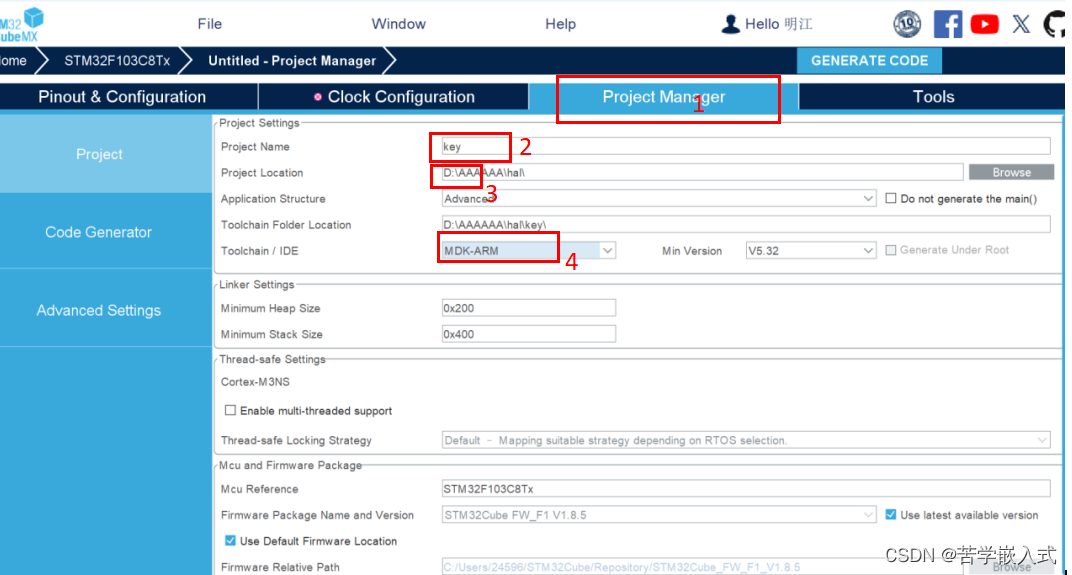Viewport: 1072px width, 575px height.
Task: Click the Minimum Heap Size field
Action: pyautogui.click(x=528, y=308)
